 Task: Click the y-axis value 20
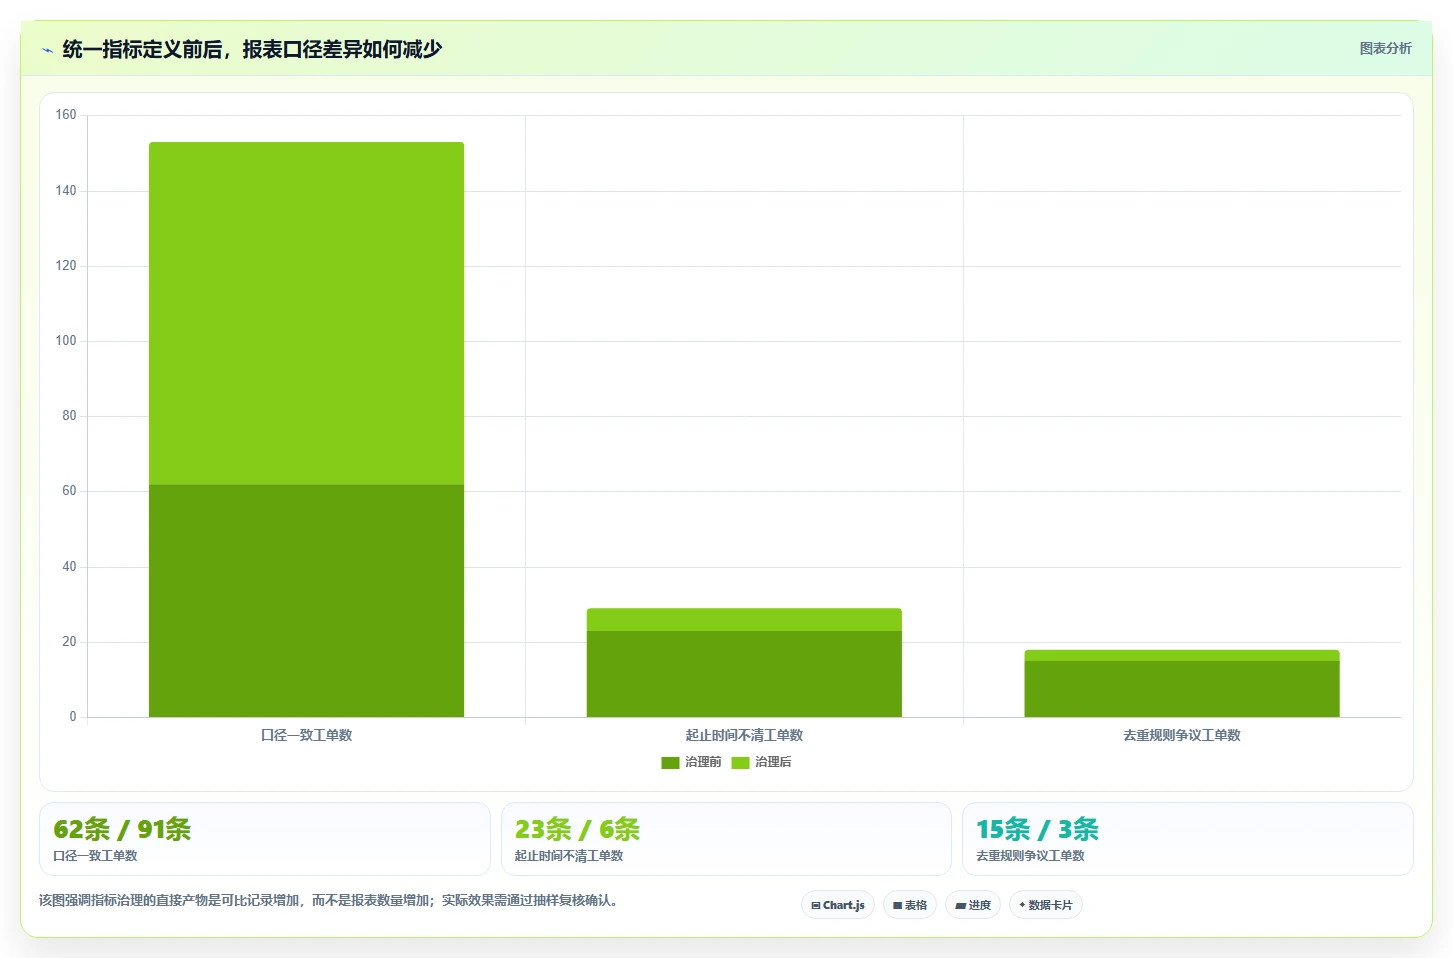point(69,642)
